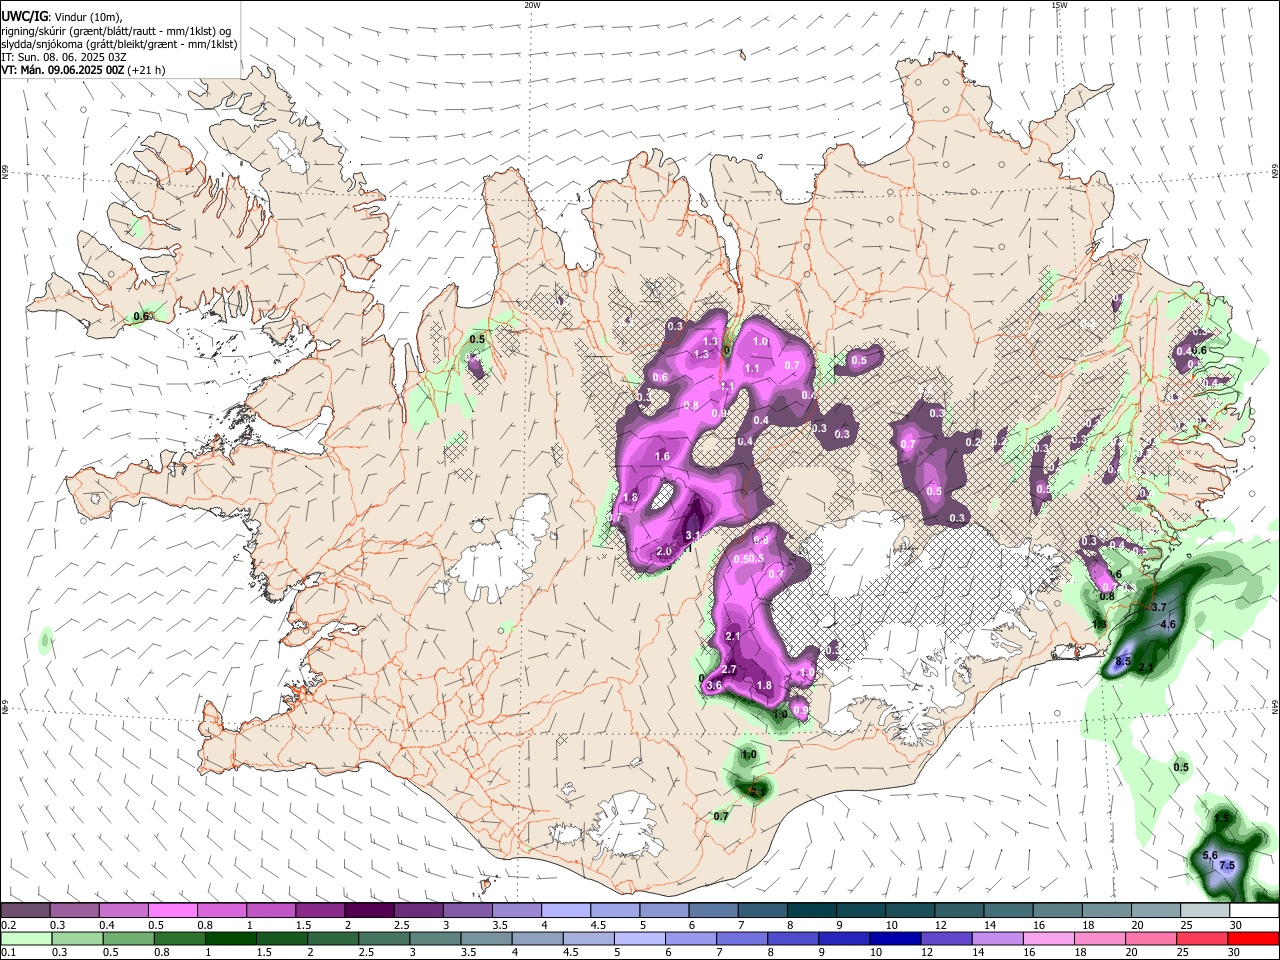
Task: Click the '2.7' value in the southern snow area
Action: tap(729, 670)
